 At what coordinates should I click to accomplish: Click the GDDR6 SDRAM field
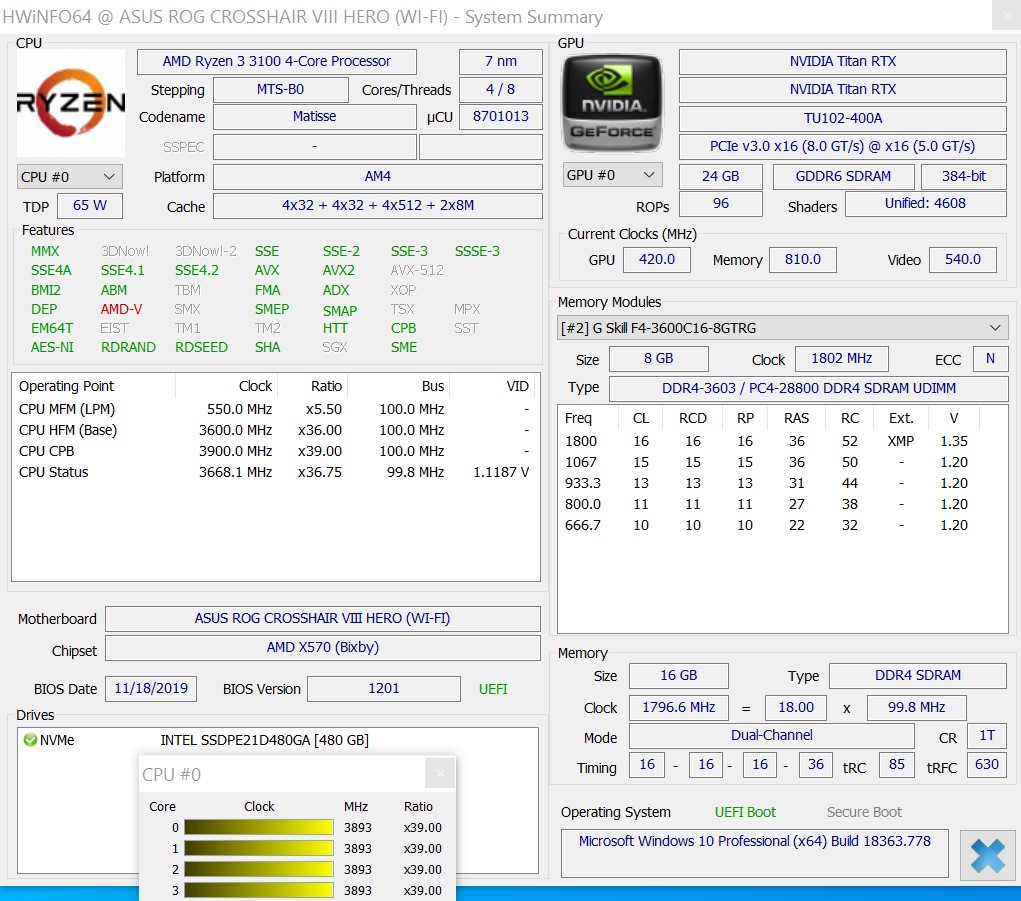(843, 176)
